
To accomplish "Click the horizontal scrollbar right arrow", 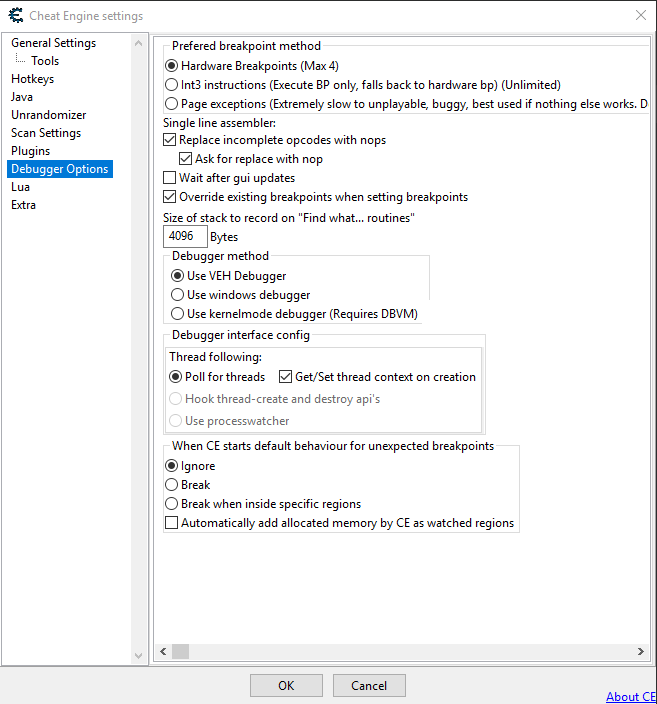I will [639, 652].
